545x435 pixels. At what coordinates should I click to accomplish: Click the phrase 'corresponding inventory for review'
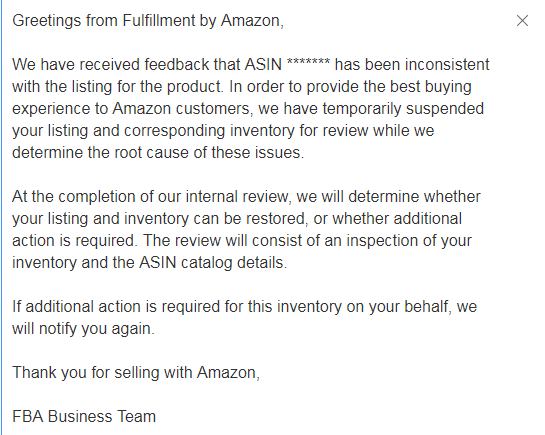[246, 131]
